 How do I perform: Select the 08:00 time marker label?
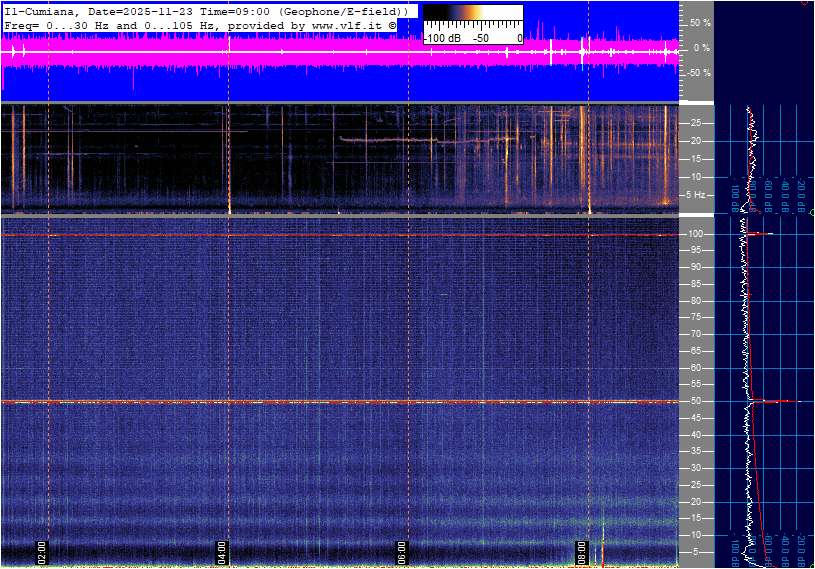581,552
